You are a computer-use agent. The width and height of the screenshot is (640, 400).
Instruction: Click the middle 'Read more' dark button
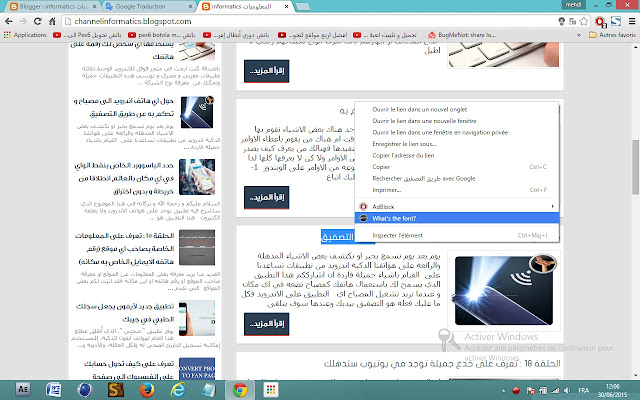pos(267,198)
